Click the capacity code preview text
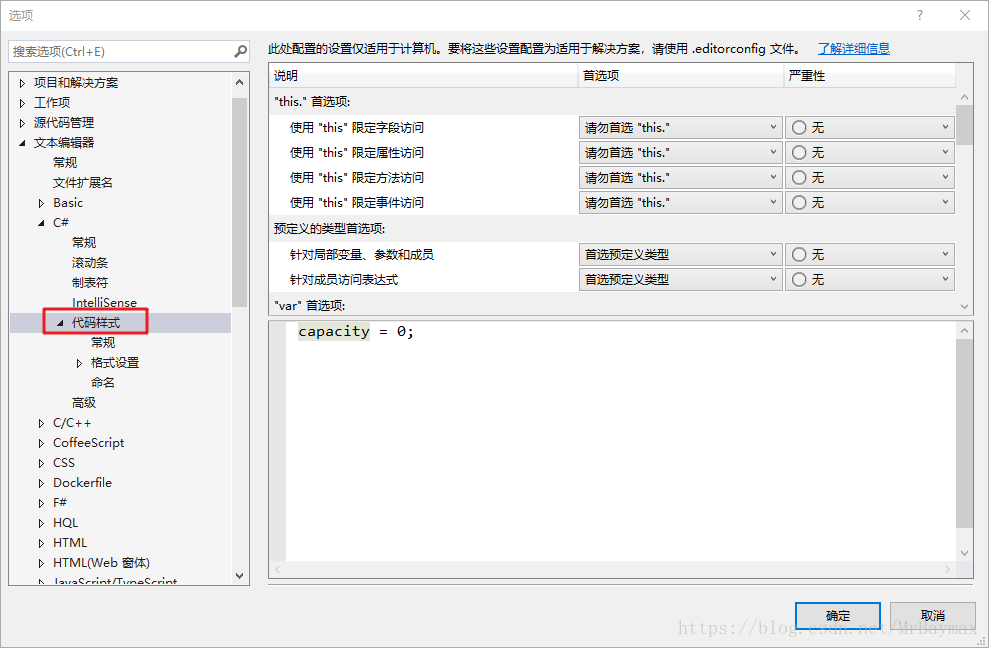The width and height of the screenshot is (989, 648). pos(334,331)
